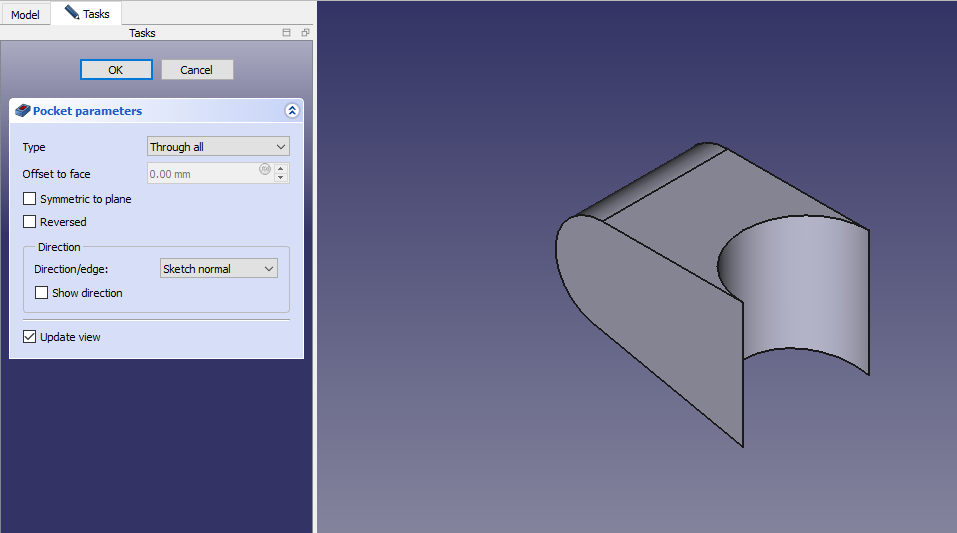
Task: Click the Offset to face input field
Action: (x=203, y=174)
